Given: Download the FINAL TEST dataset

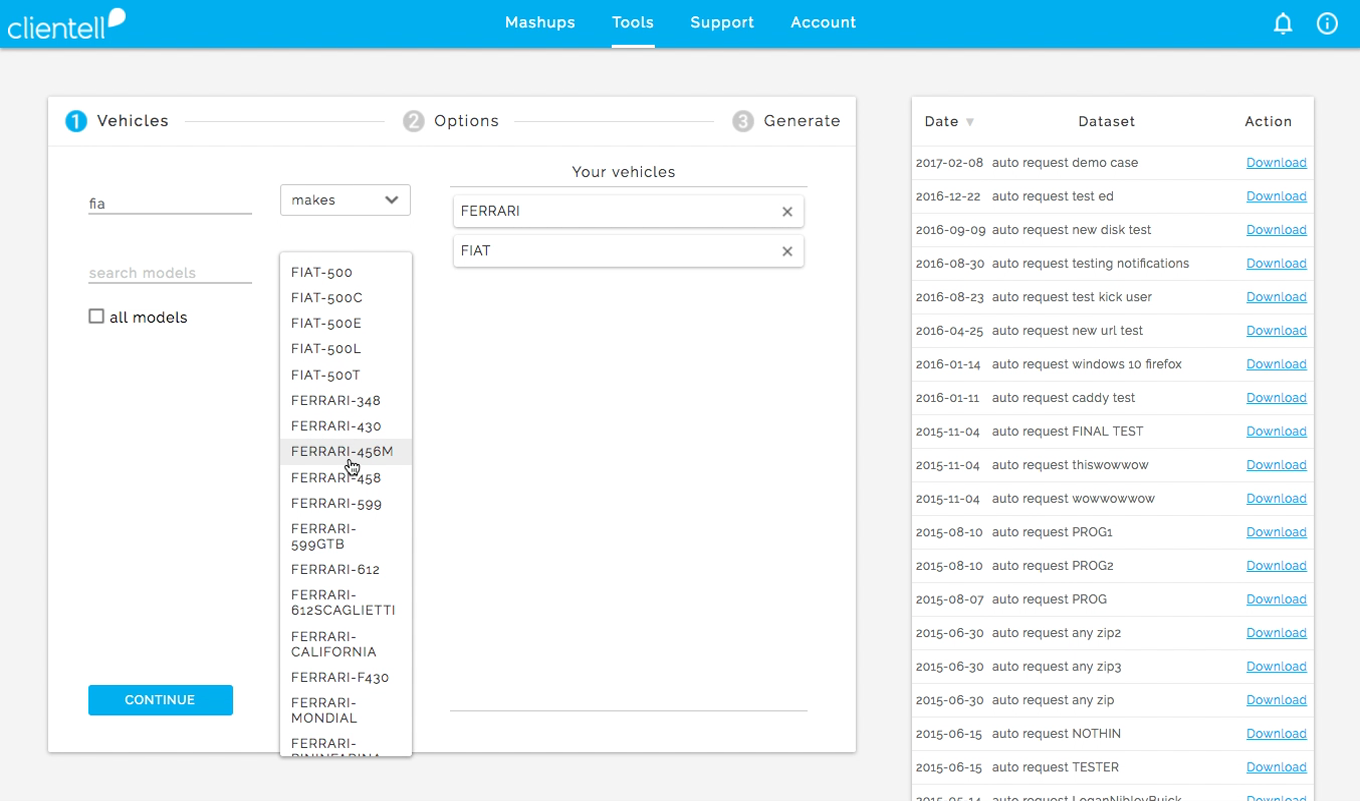Looking at the screenshot, I should [1276, 432].
